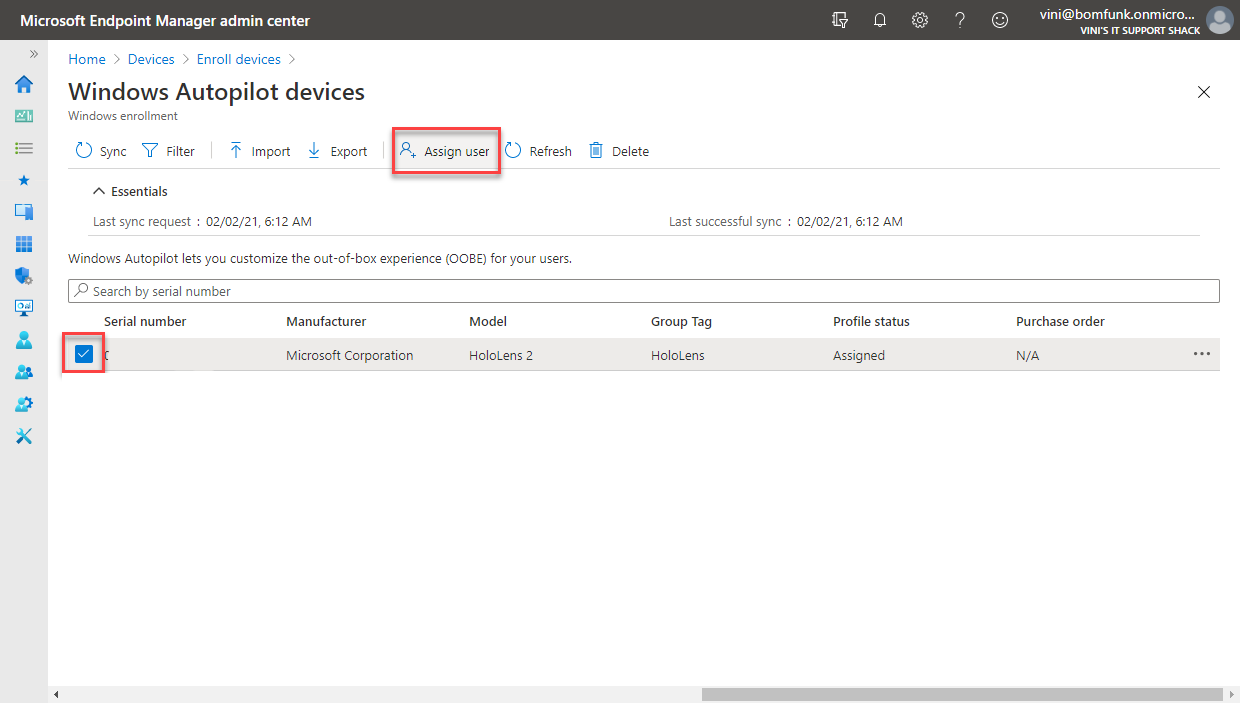Open the Filter option

click(168, 151)
